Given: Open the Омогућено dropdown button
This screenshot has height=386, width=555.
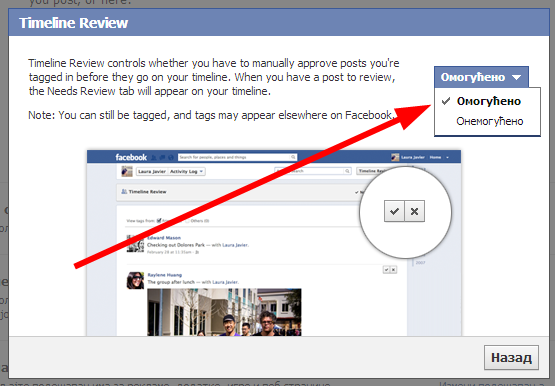Looking at the screenshot, I should (481, 77).
